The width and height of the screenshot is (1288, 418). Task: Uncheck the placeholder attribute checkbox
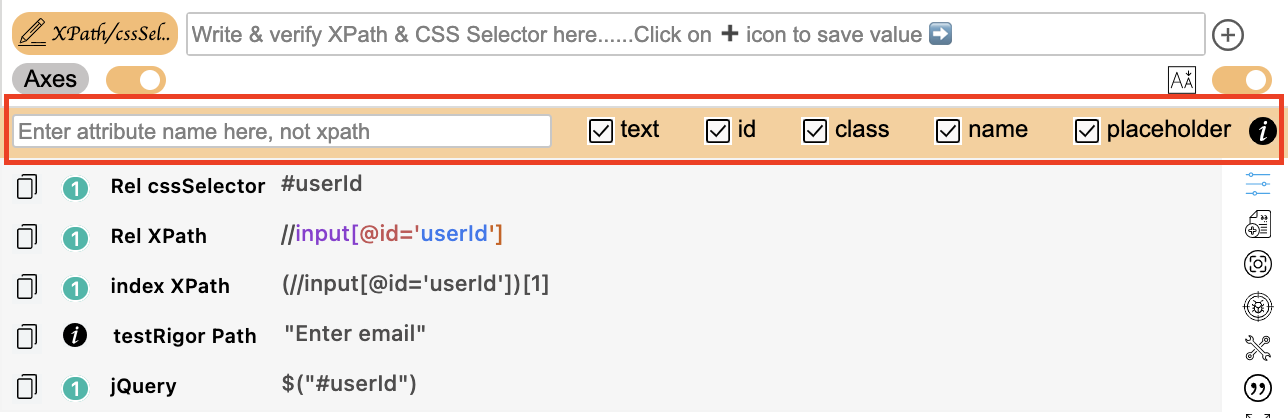(1087, 131)
